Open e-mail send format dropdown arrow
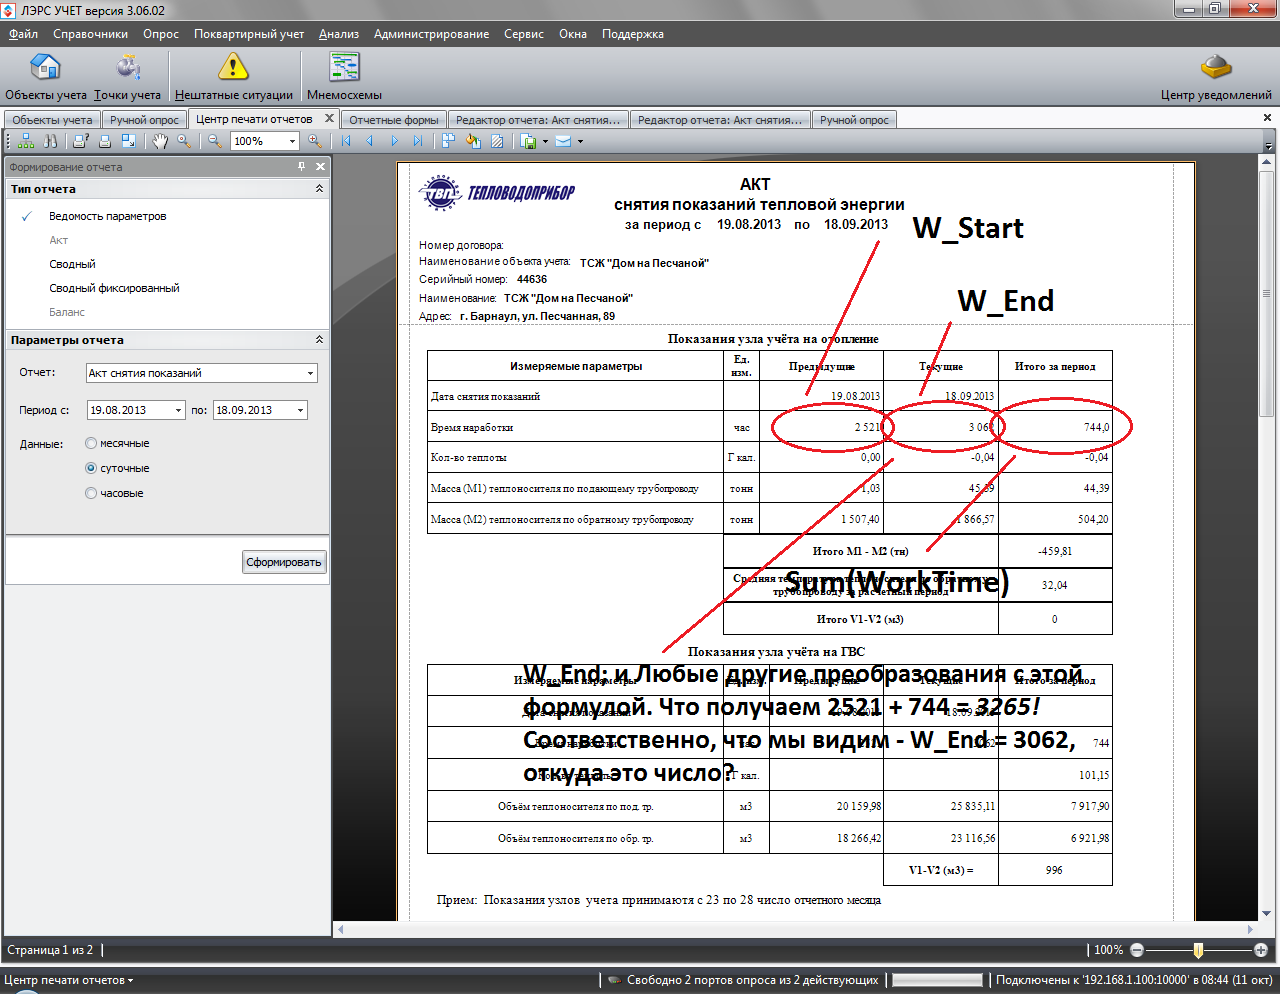 [580, 141]
